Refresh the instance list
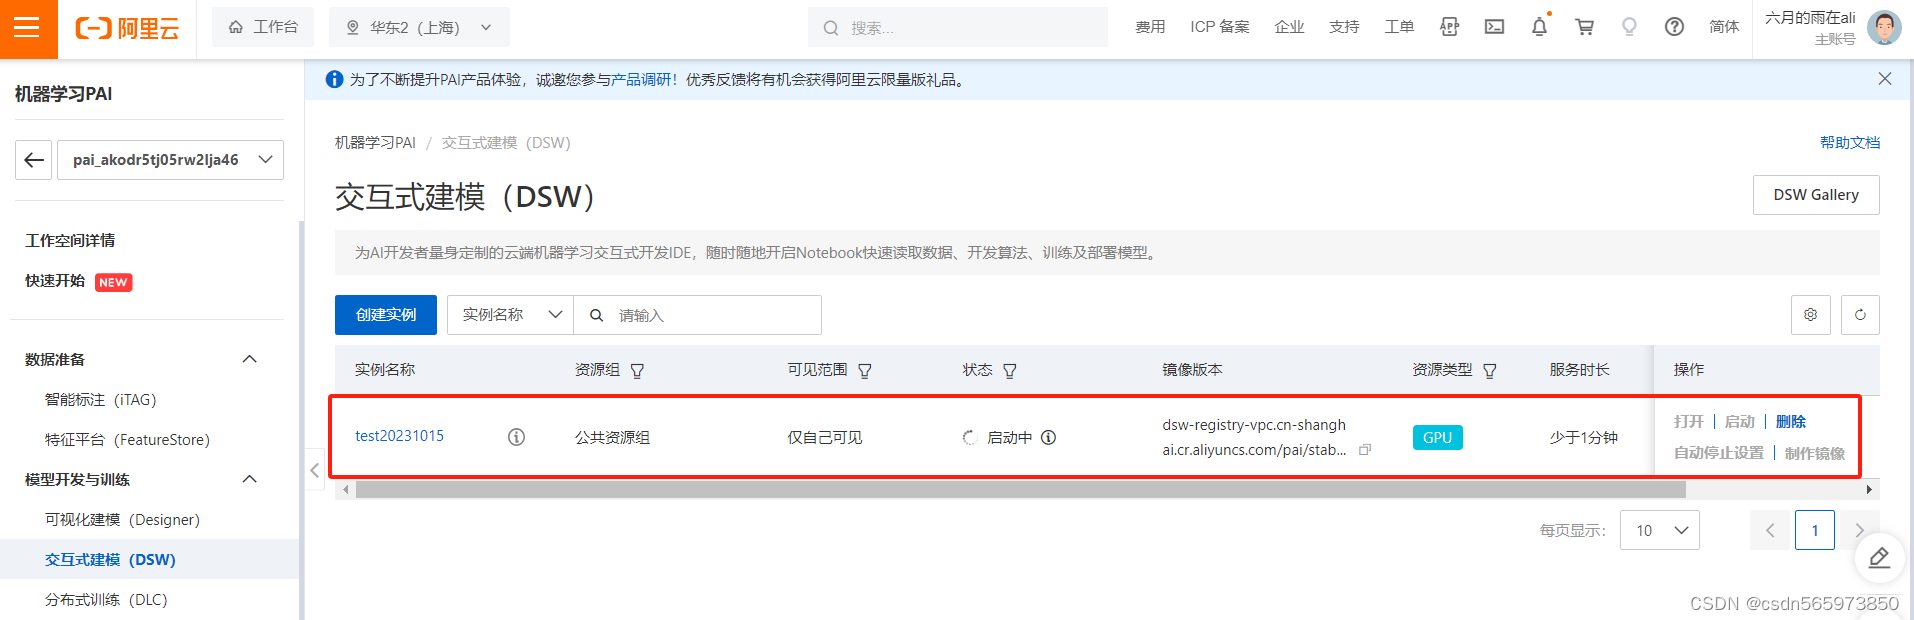This screenshot has width=1914, height=620. tap(1860, 315)
